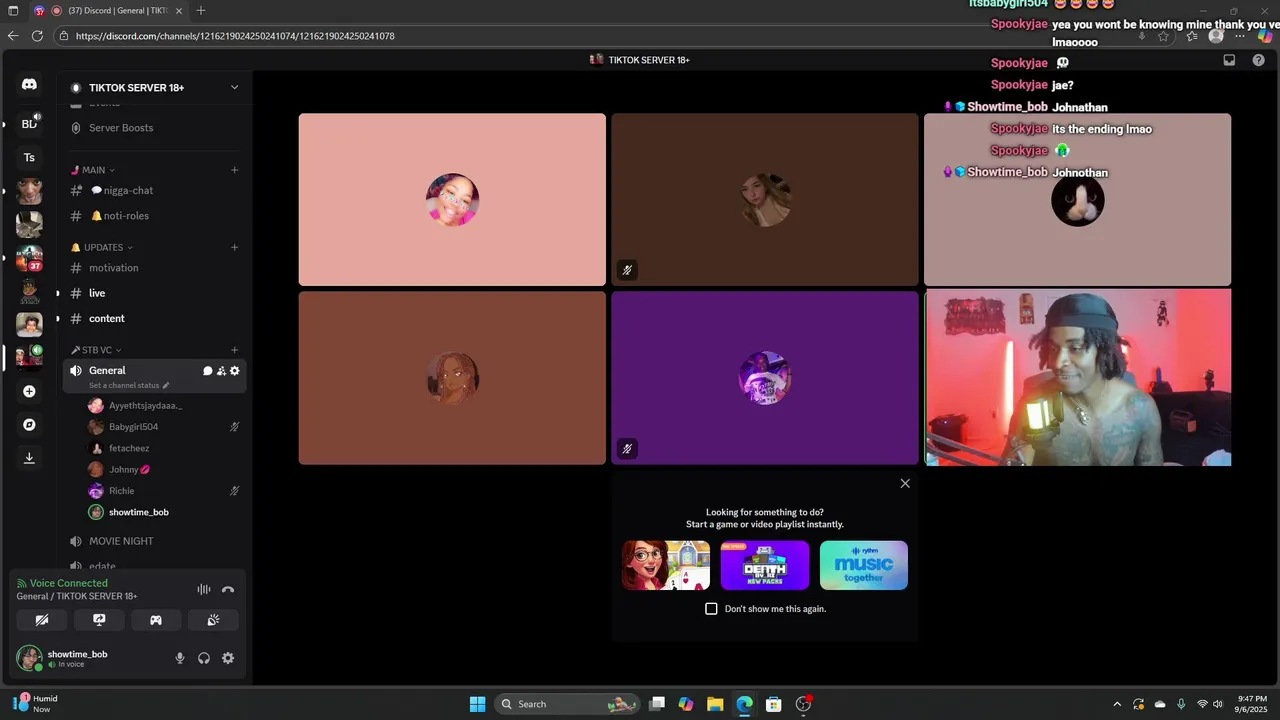The width and height of the screenshot is (1280, 720).
Task: Open File Explorer from taskbar
Action: (x=715, y=704)
